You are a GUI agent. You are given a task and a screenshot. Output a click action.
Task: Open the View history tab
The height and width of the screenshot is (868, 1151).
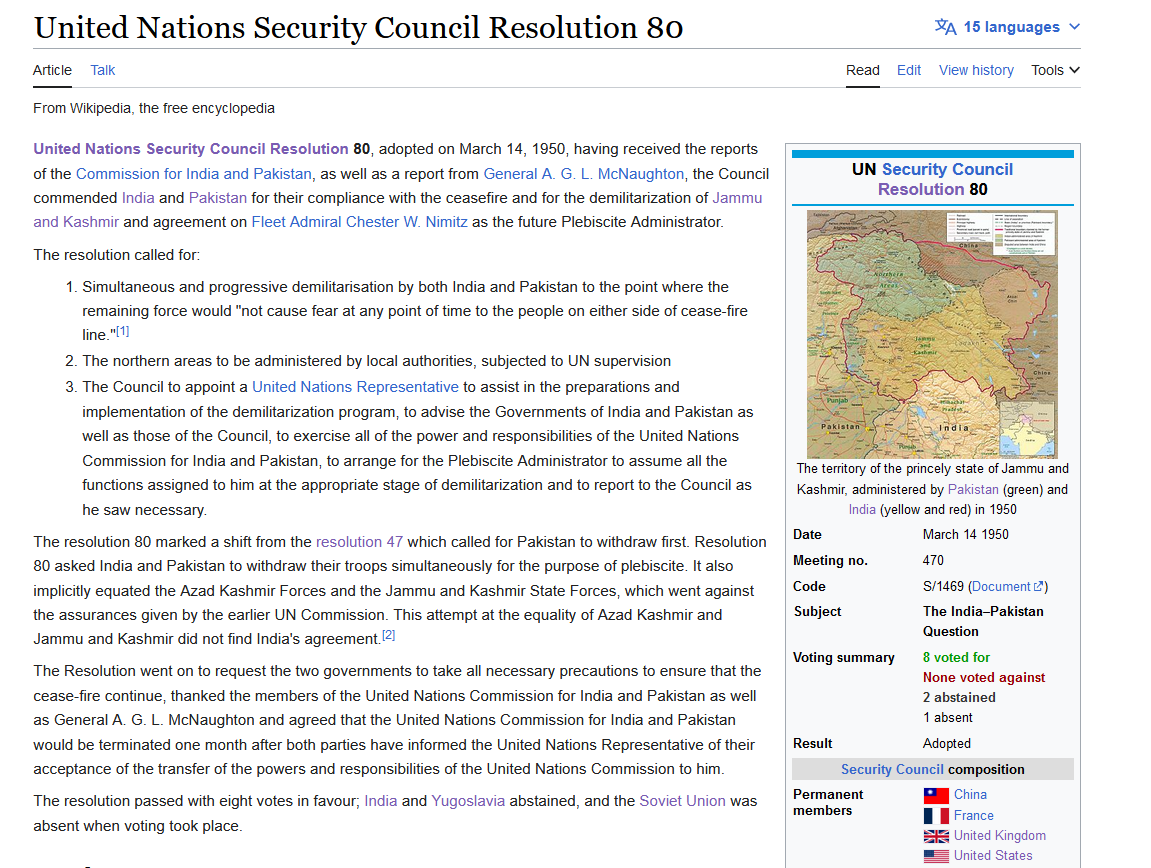(x=976, y=70)
